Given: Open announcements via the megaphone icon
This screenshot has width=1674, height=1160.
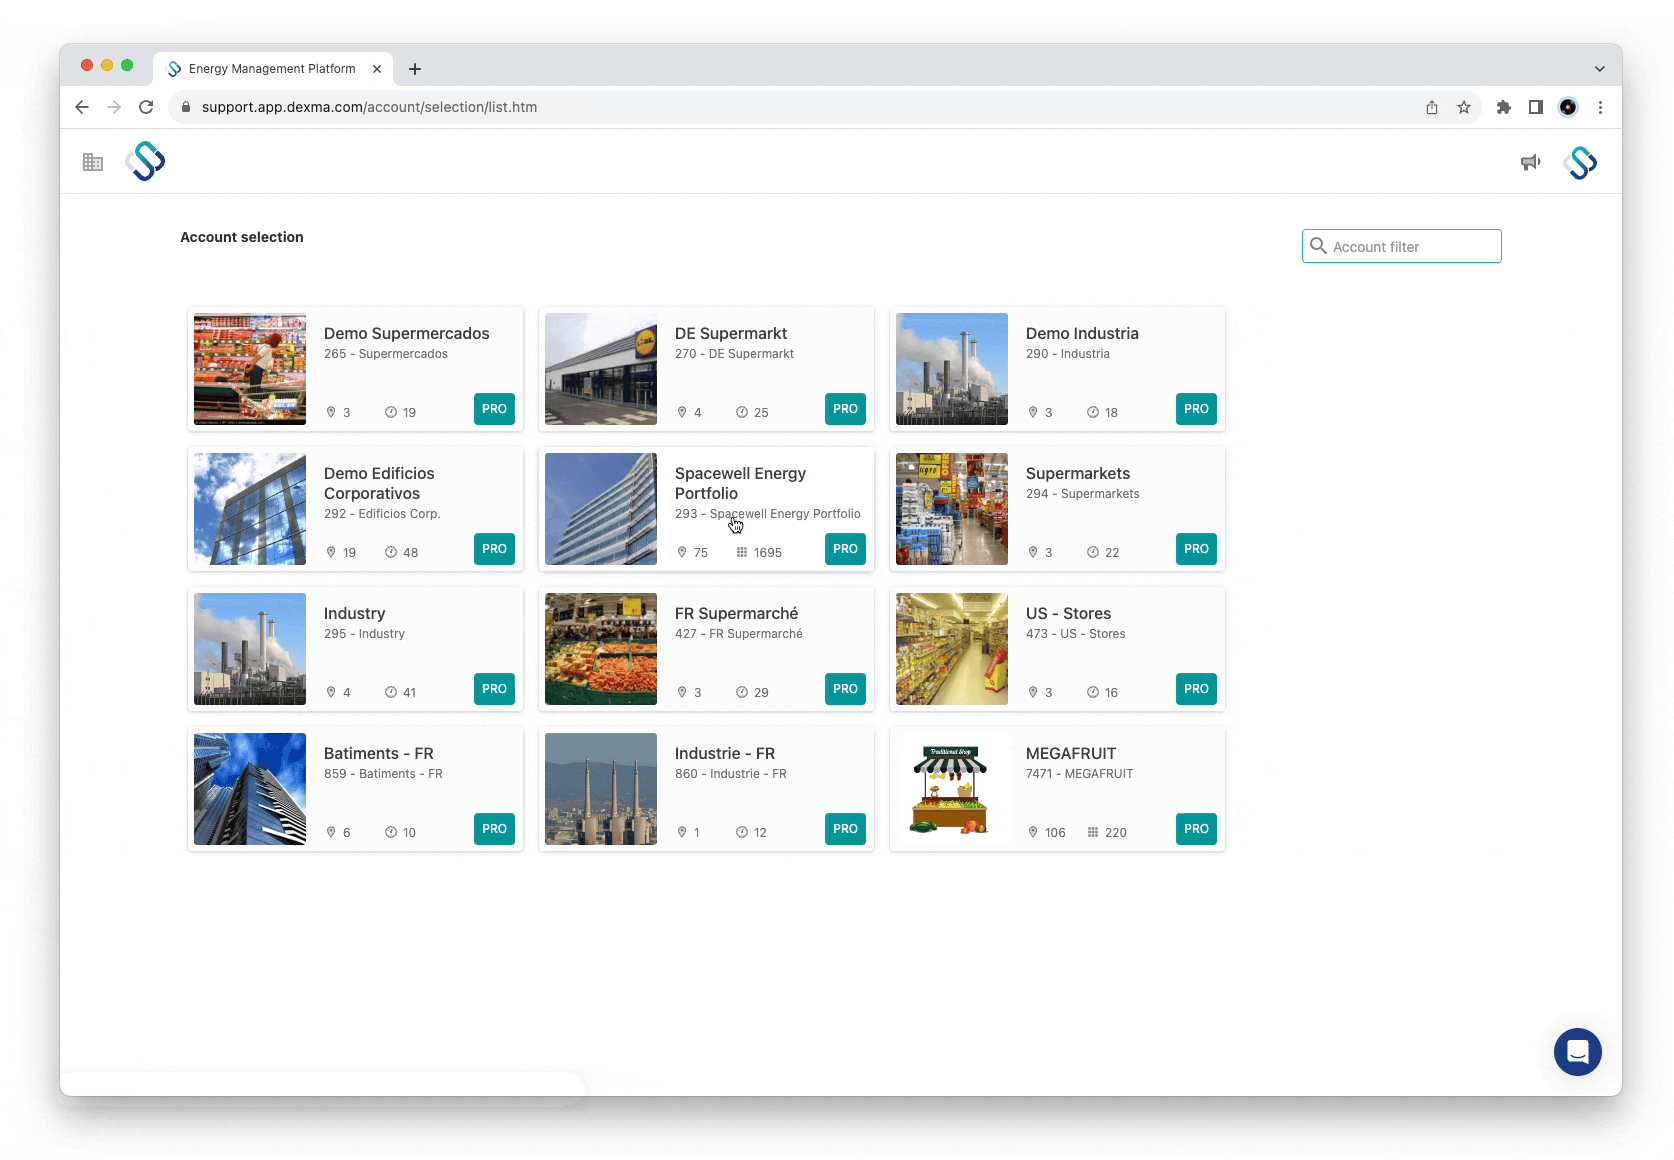Looking at the screenshot, I should [x=1531, y=162].
